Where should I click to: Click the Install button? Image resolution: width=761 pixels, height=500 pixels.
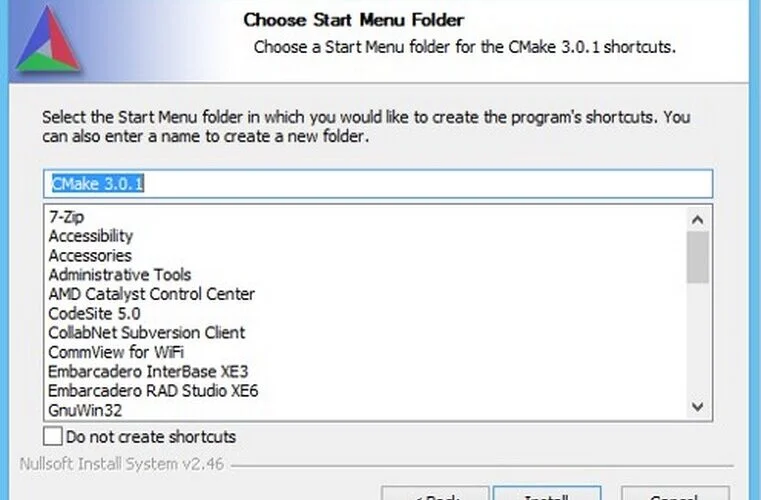point(547,493)
